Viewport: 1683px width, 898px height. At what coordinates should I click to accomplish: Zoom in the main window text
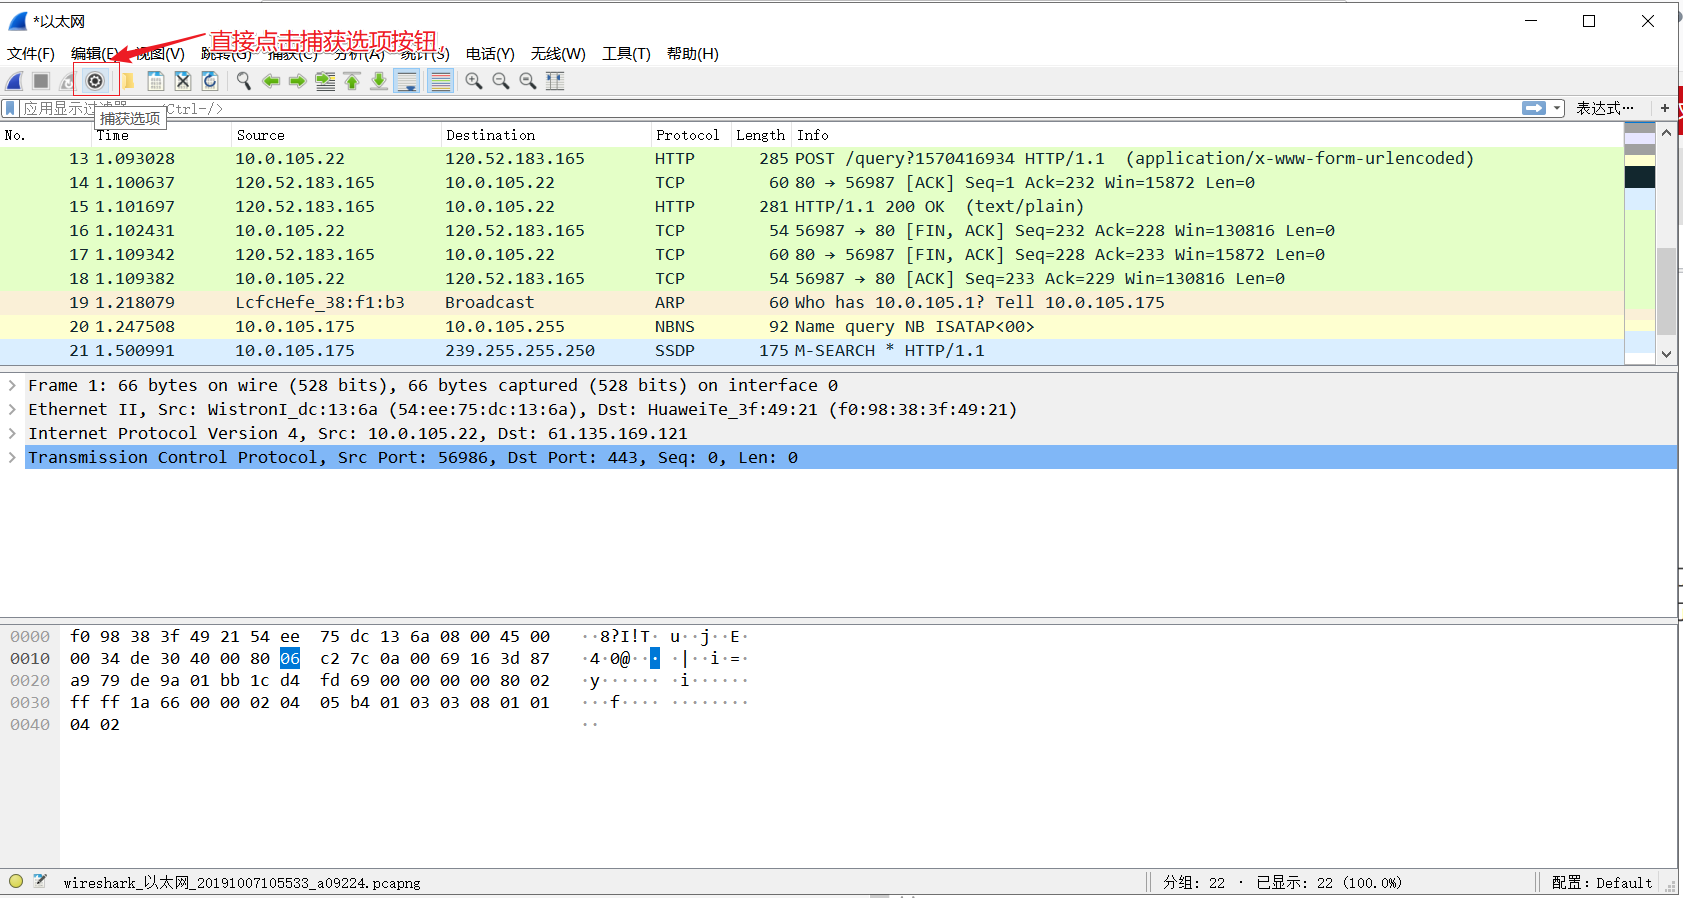coord(474,81)
